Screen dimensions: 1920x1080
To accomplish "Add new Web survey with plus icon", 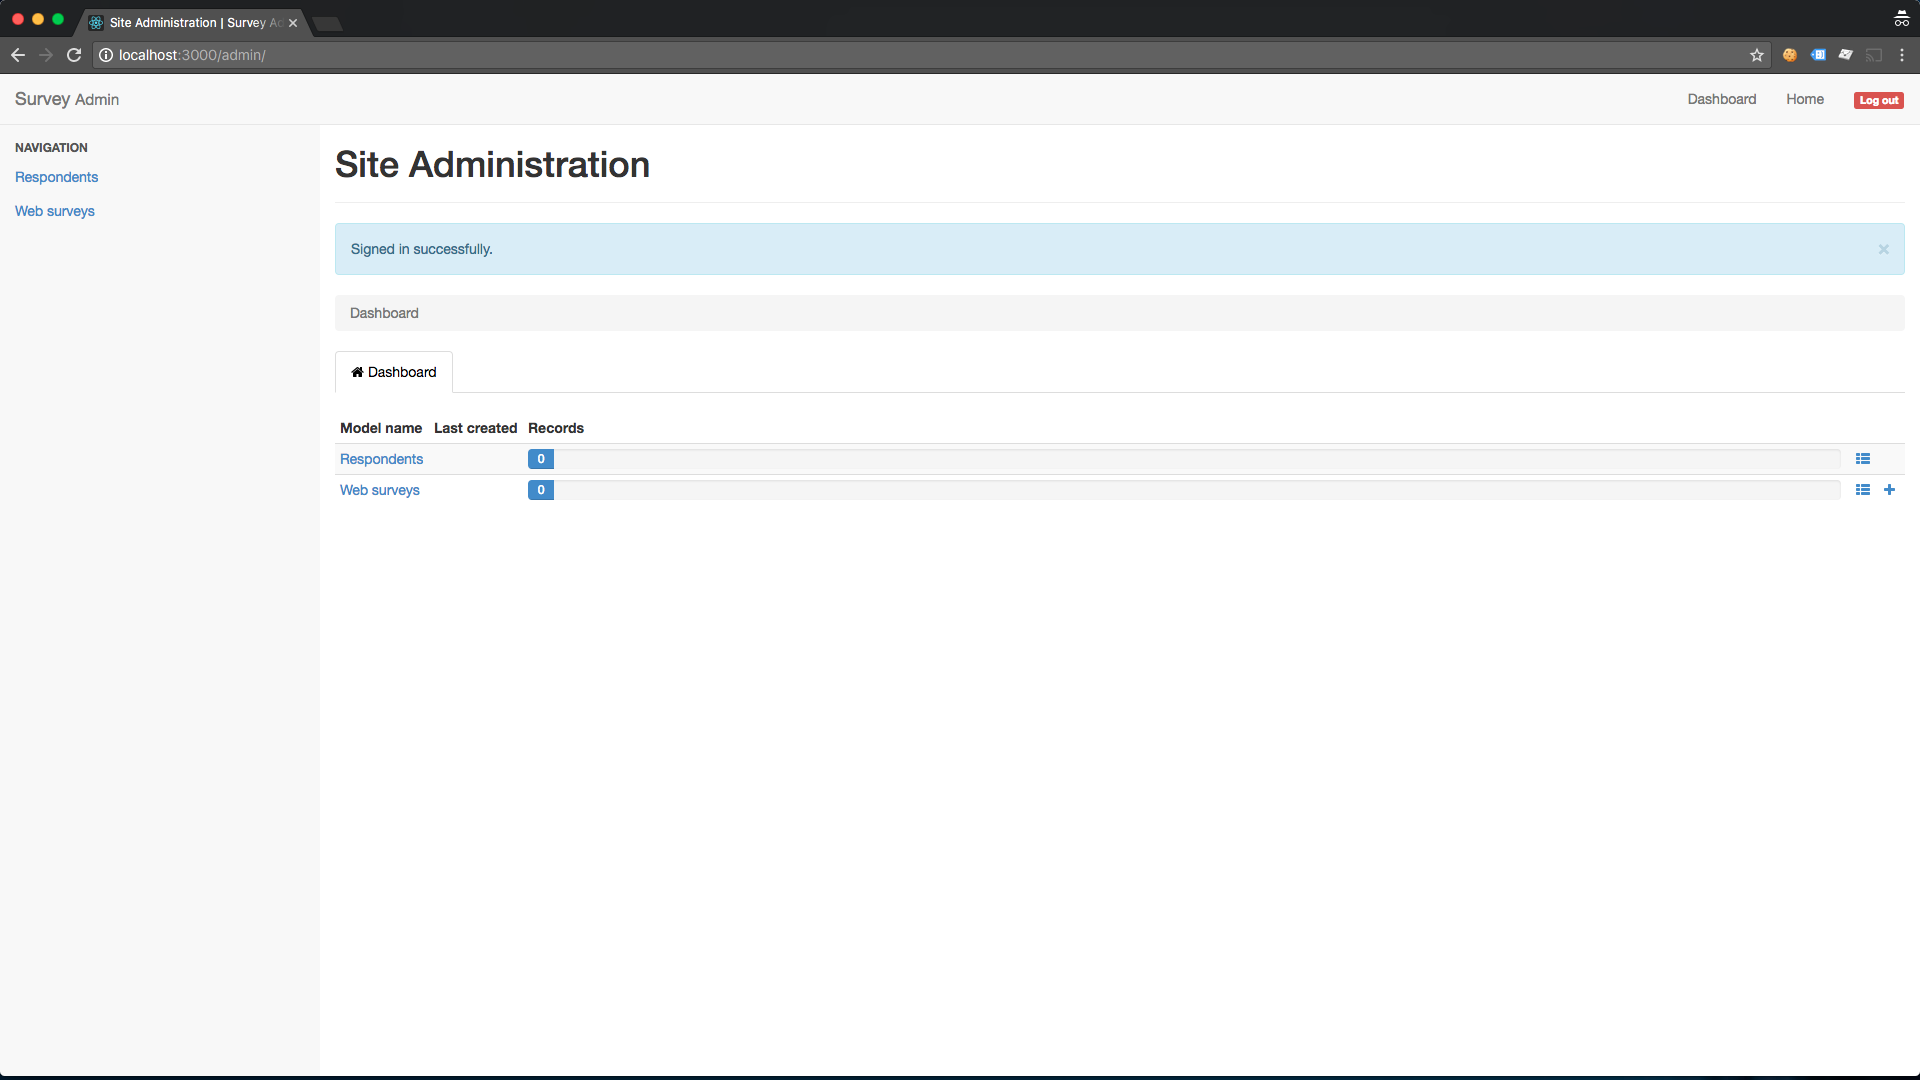I will click(x=1889, y=490).
